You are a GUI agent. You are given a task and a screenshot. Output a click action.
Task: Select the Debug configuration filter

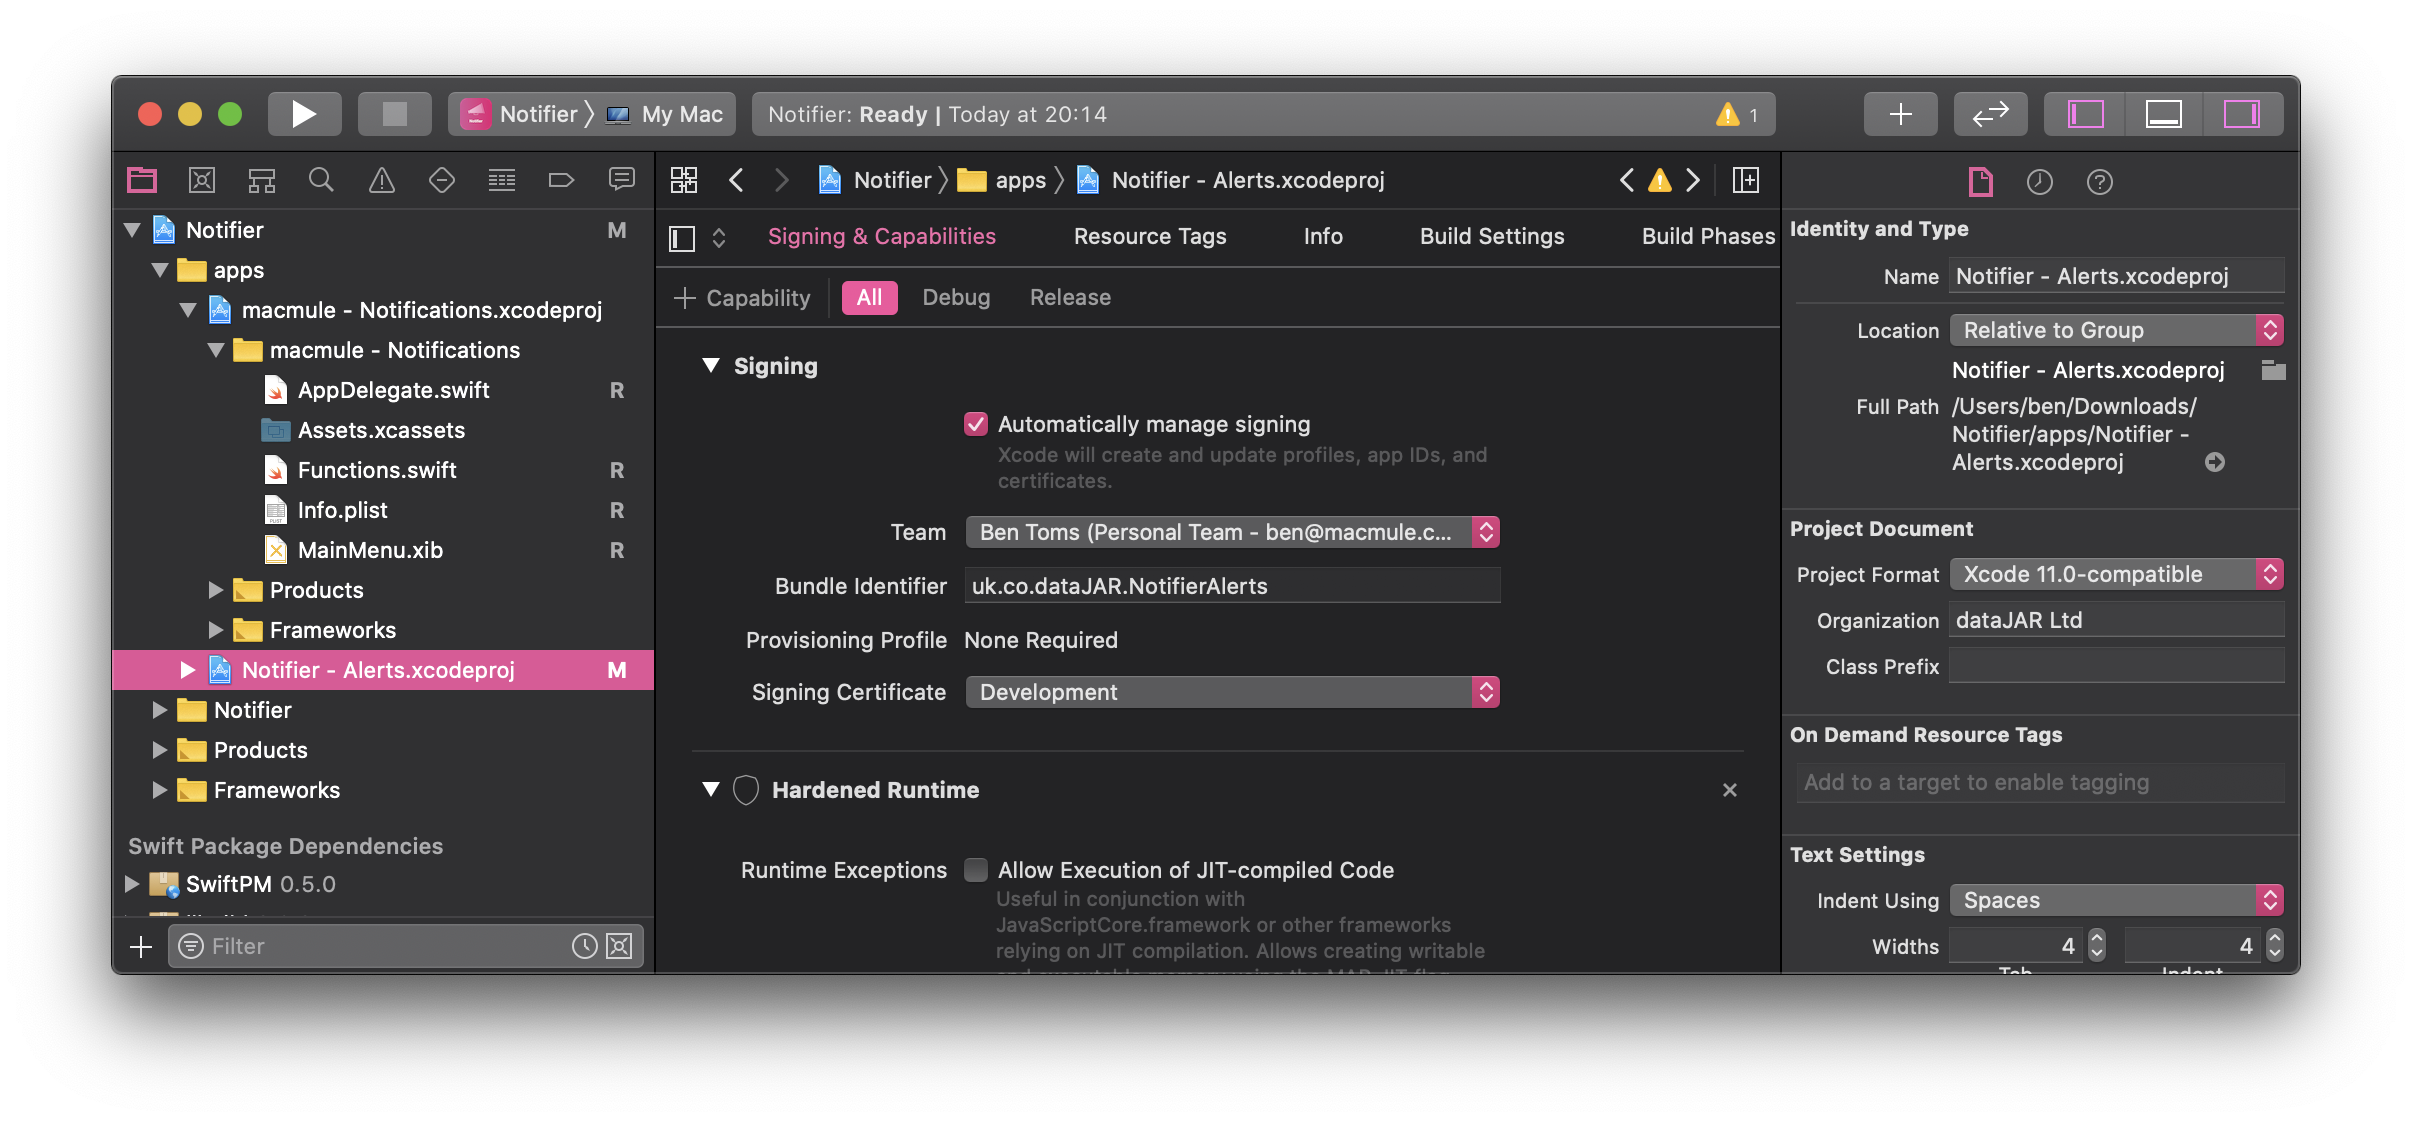coord(955,298)
